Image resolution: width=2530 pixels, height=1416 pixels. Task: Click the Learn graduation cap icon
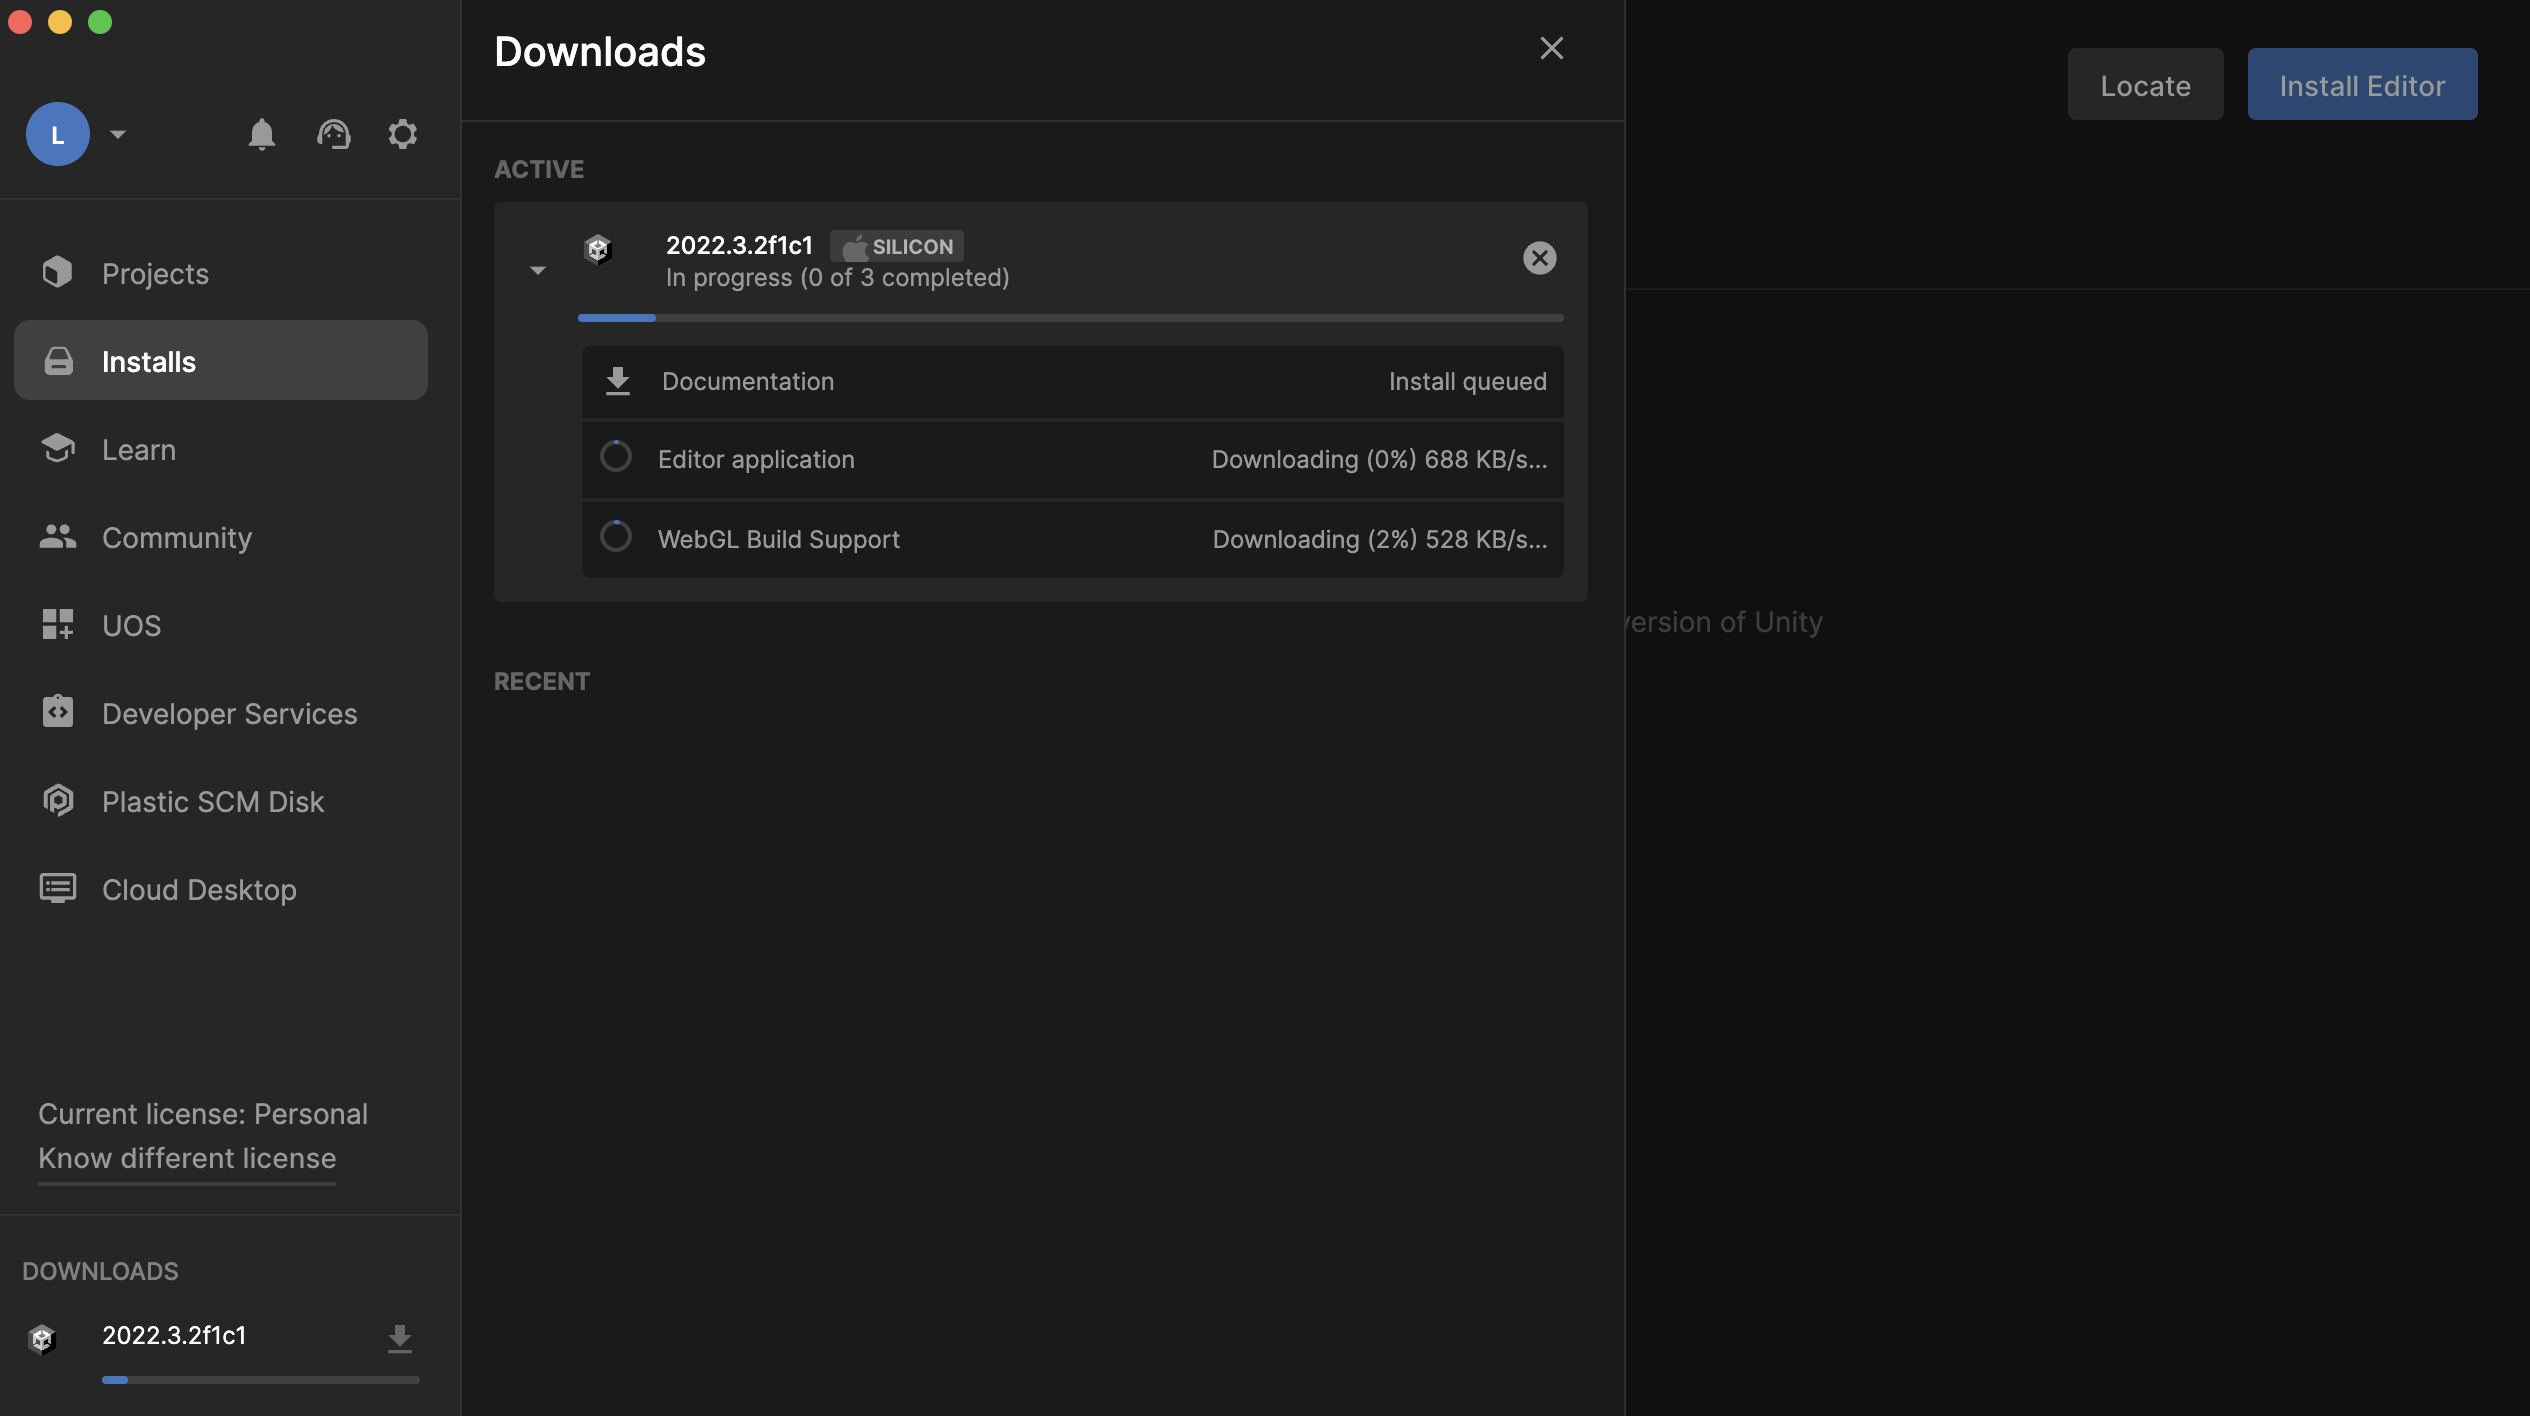[x=58, y=449]
